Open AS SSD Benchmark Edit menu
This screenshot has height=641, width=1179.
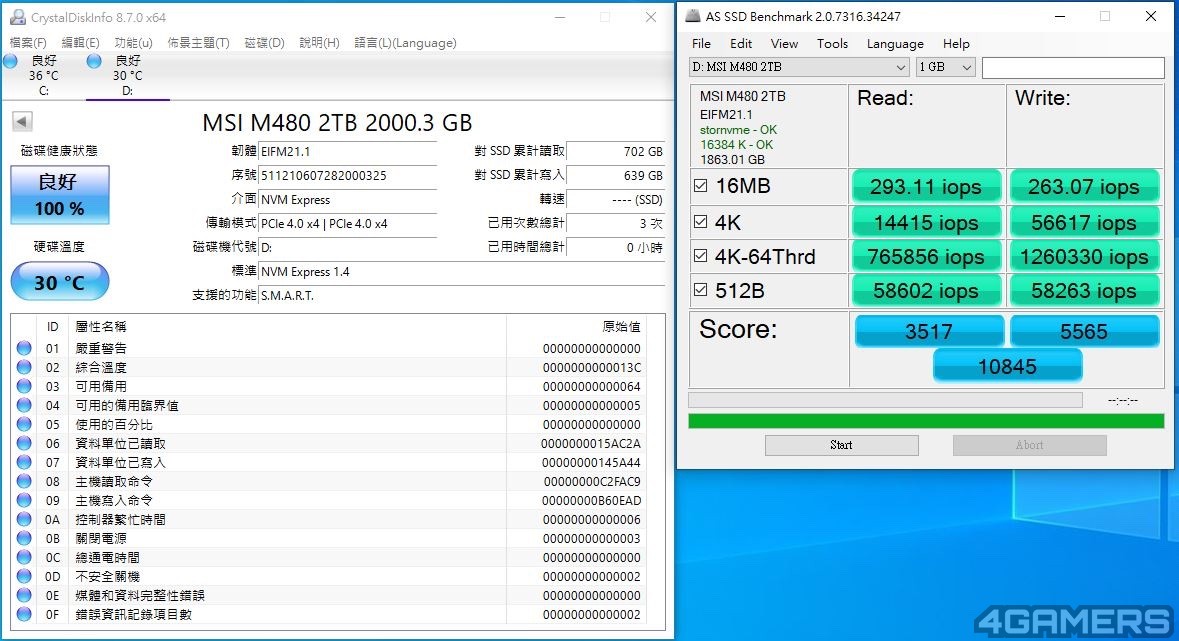741,44
